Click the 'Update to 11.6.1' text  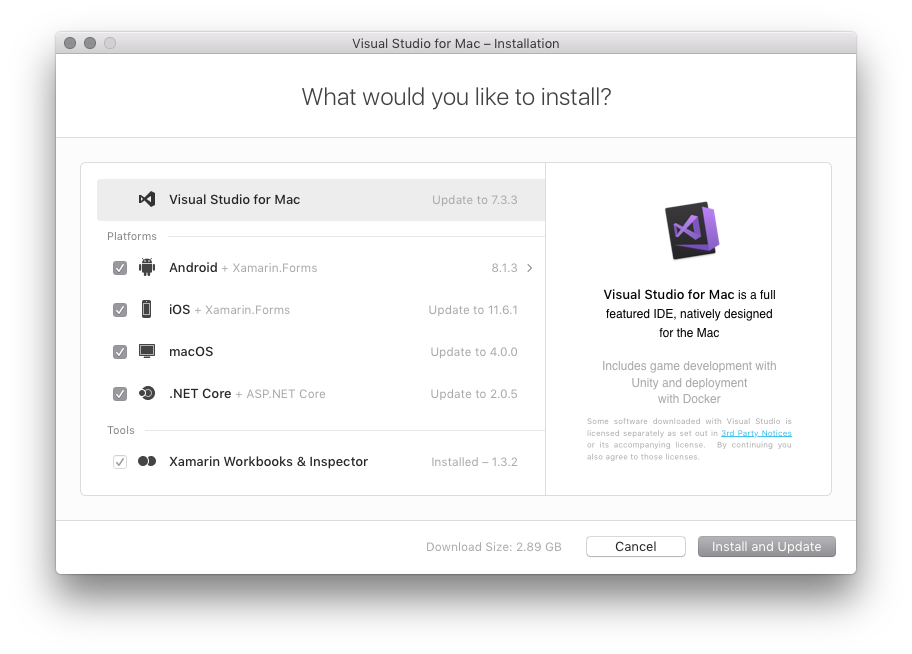(473, 310)
